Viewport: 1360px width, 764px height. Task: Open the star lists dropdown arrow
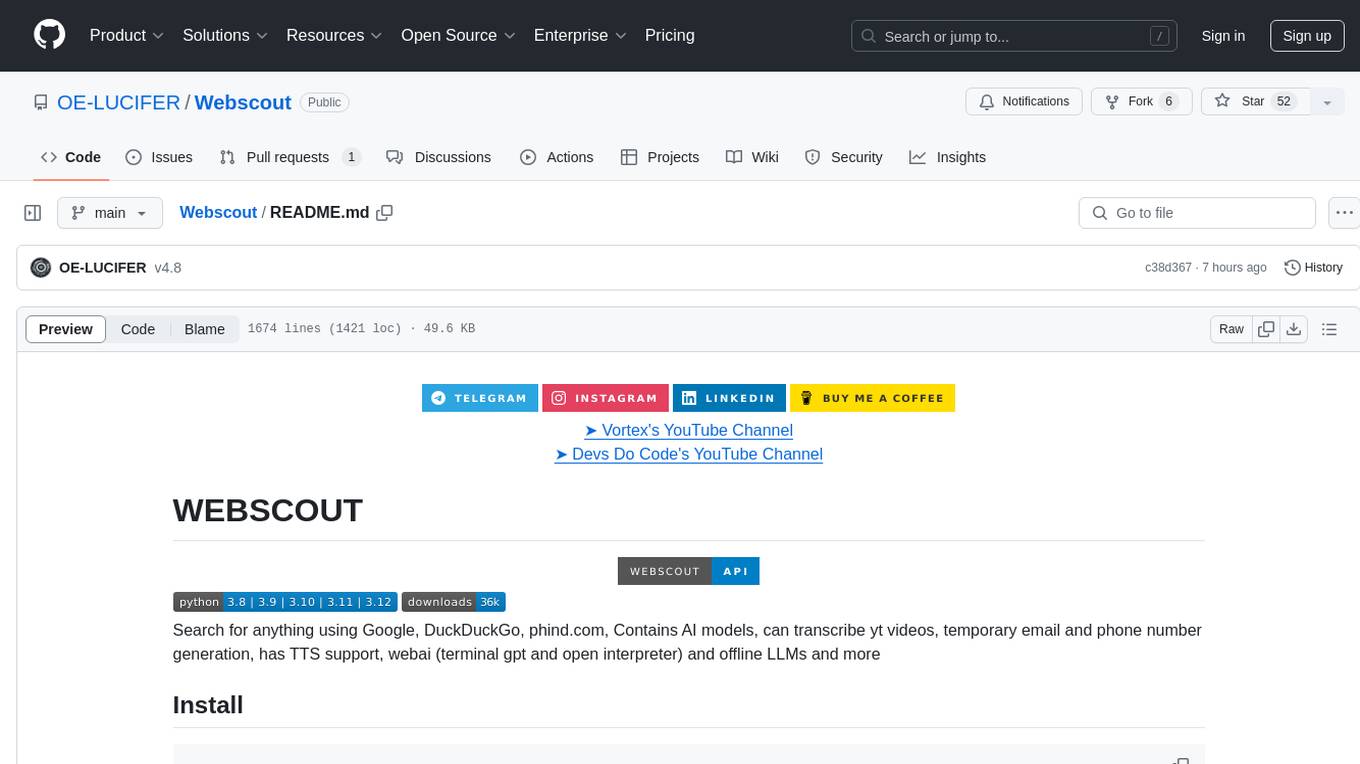tap(1327, 102)
